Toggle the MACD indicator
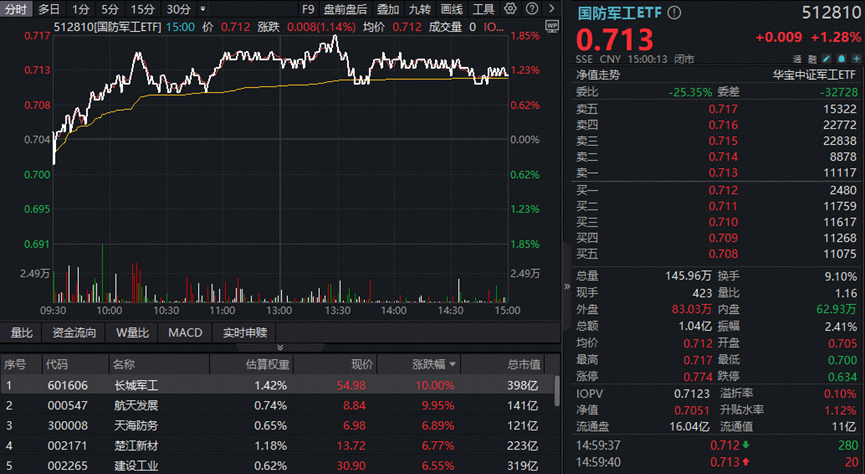This screenshot has width=865, height=474. (x=185, y=332)
